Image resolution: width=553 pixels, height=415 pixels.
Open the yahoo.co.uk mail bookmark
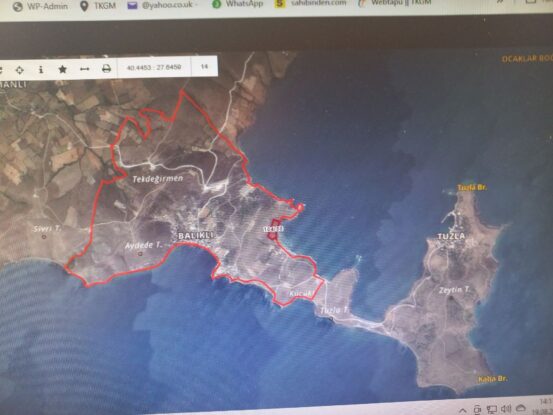coord(162,5)
